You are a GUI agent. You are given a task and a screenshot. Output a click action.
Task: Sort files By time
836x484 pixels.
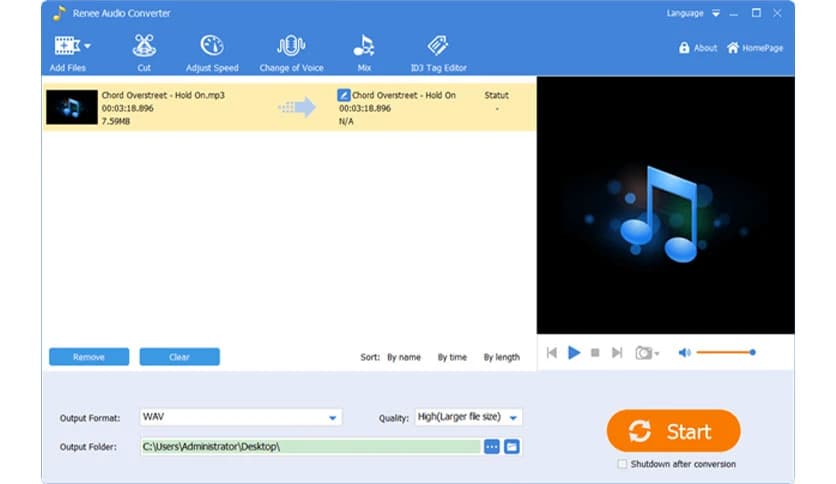(x=452, y=357)
